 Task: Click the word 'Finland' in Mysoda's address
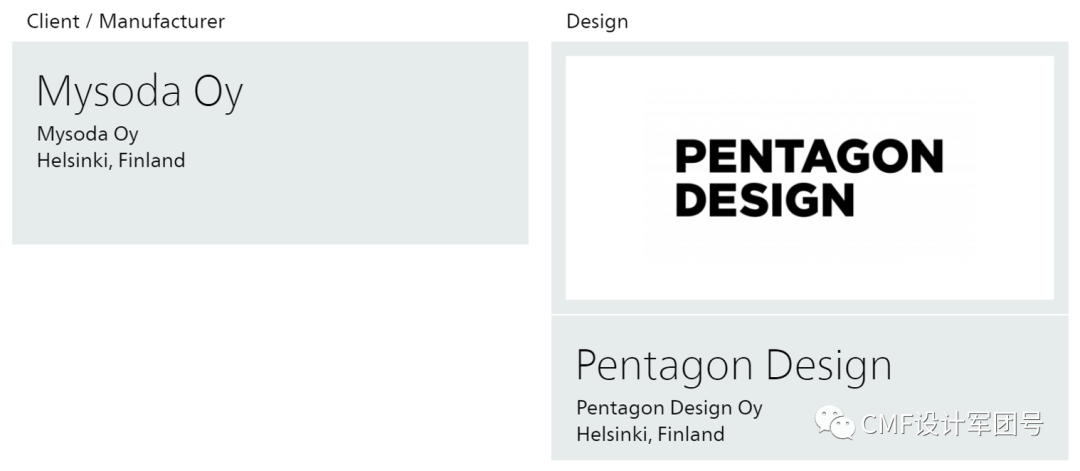click(x=151, y=160)
